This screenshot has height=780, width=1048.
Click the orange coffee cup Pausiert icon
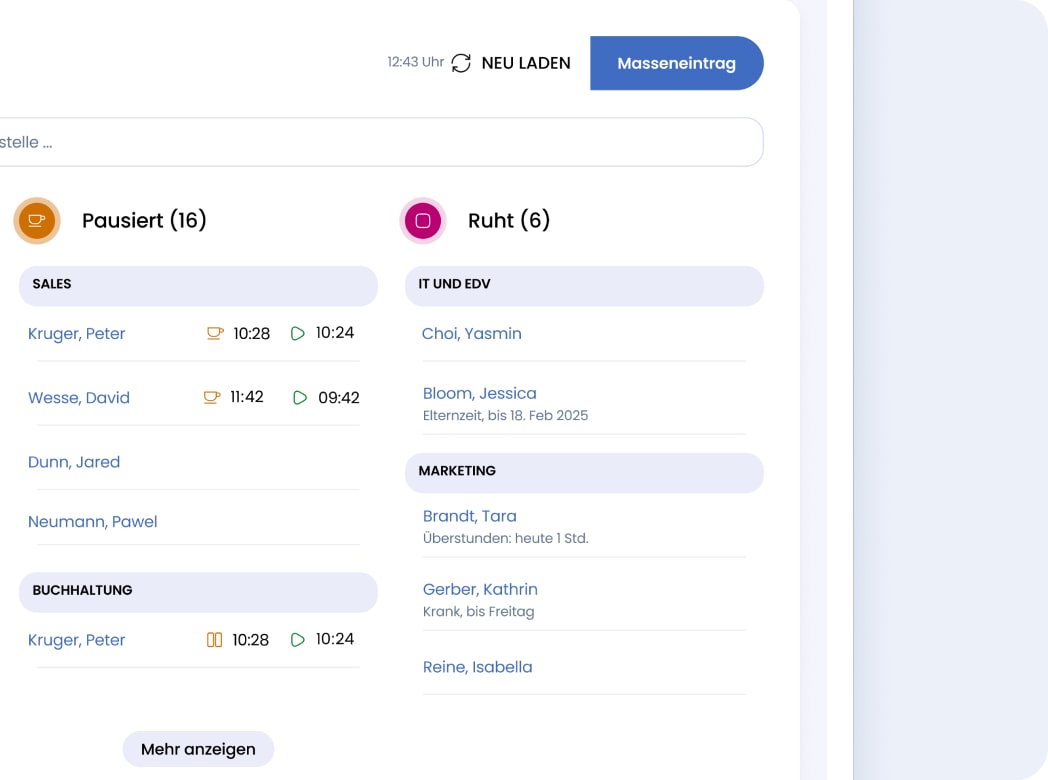(37, 220)
